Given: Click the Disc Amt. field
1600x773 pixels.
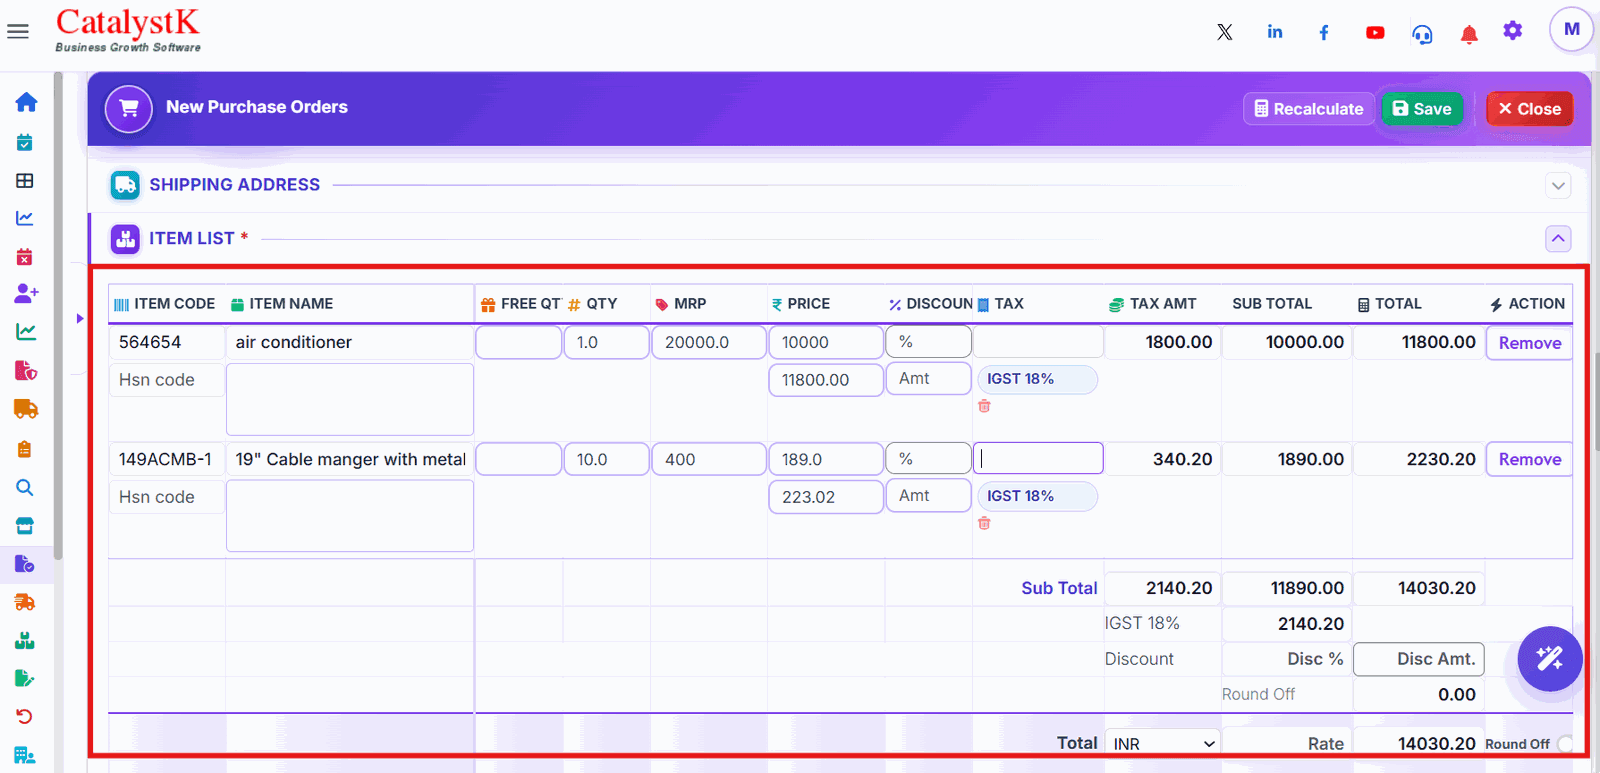Looking at the screenshot, I should click(x=1419, y=659).
